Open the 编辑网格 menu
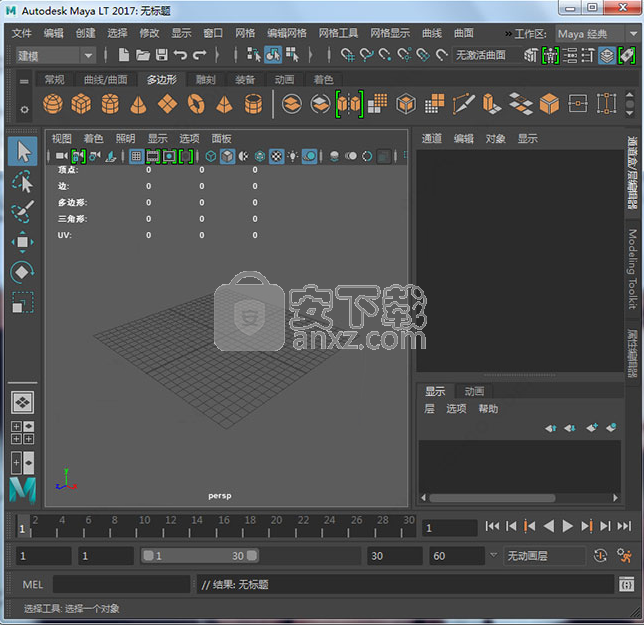644x626 pixels. click(x=287, y=33)
